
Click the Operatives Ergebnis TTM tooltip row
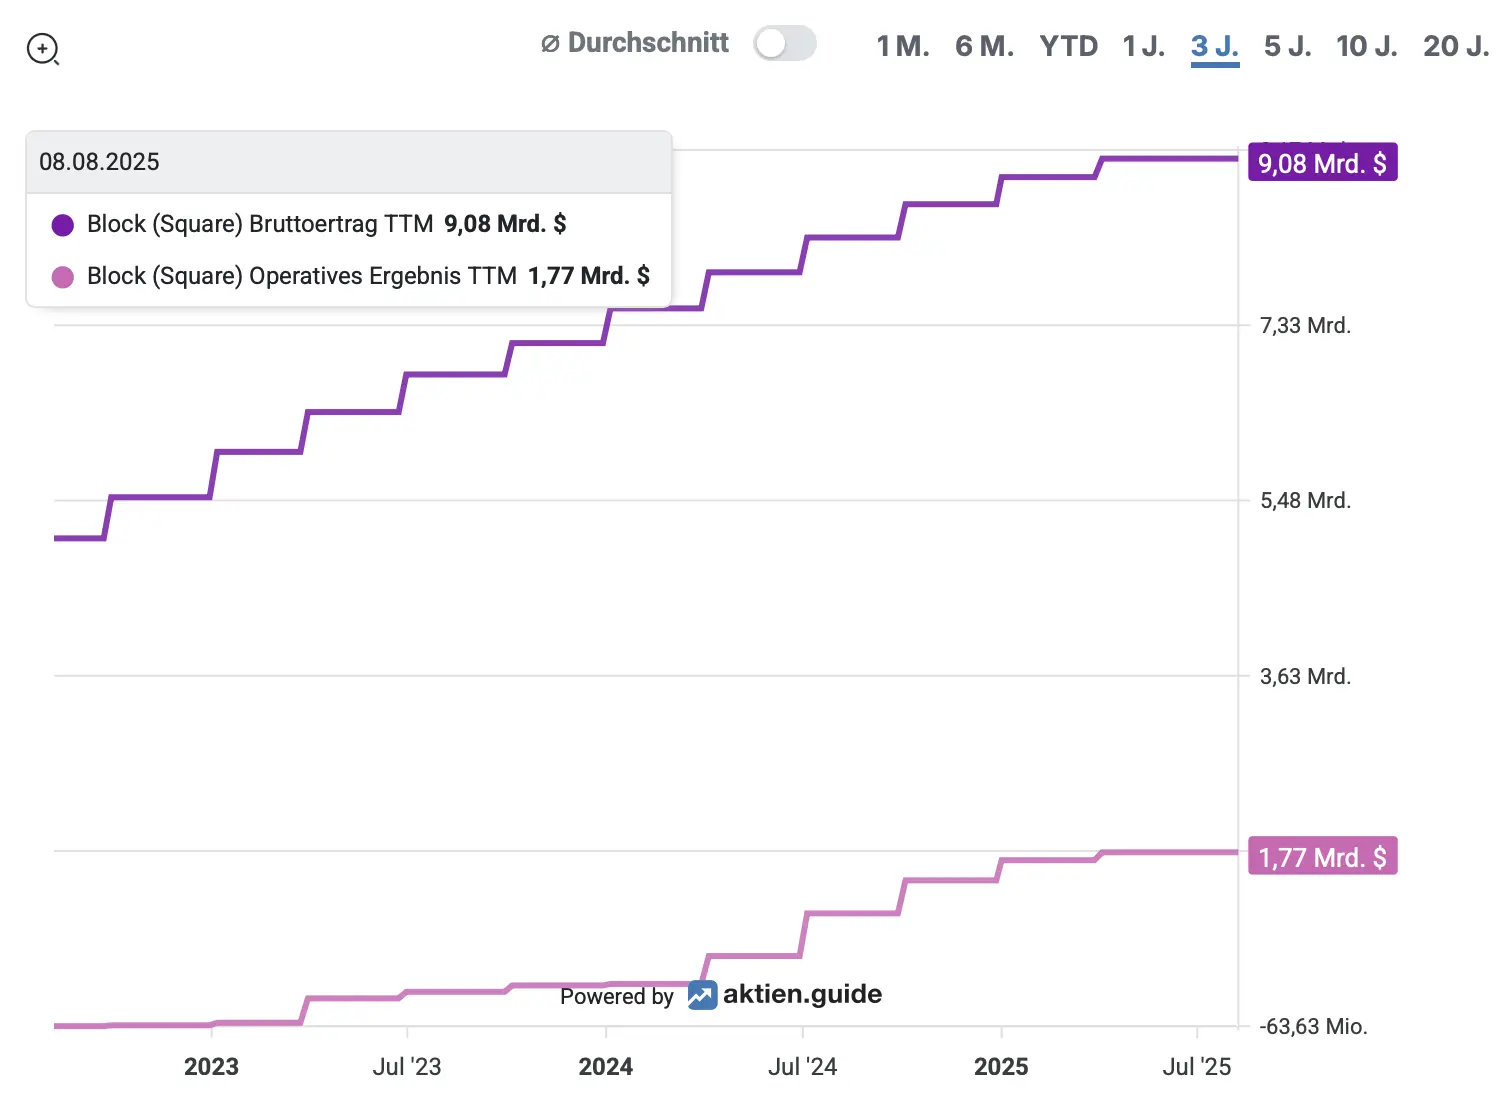(x=348, y=276)
